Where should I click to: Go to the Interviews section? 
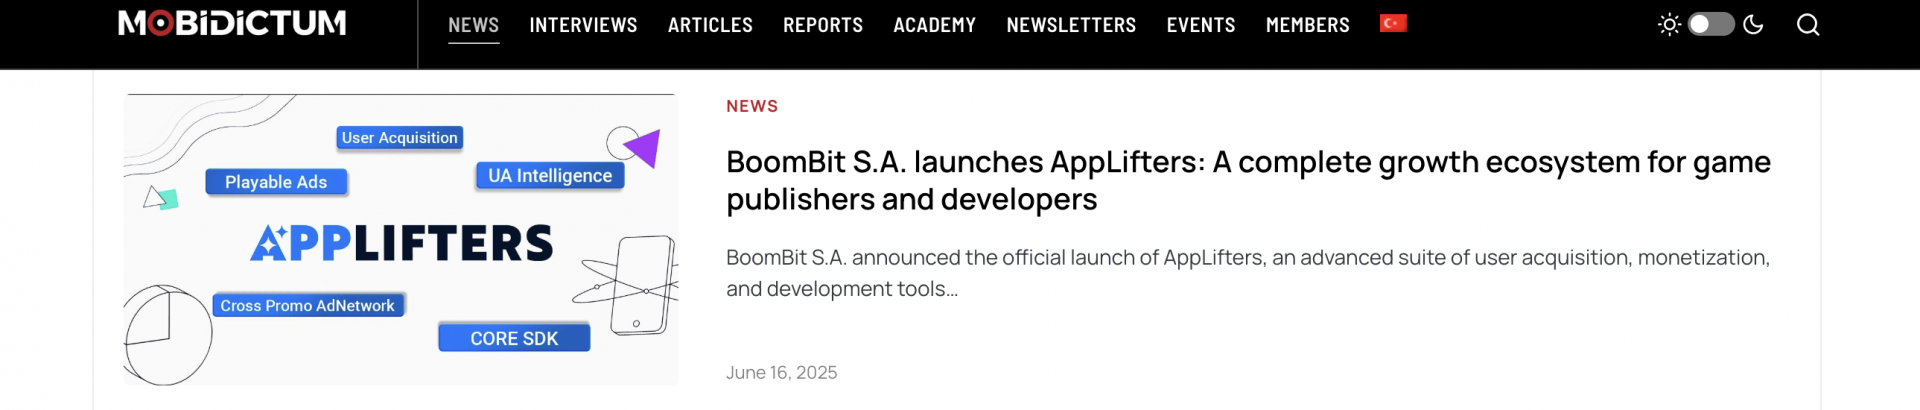[583, 25]
